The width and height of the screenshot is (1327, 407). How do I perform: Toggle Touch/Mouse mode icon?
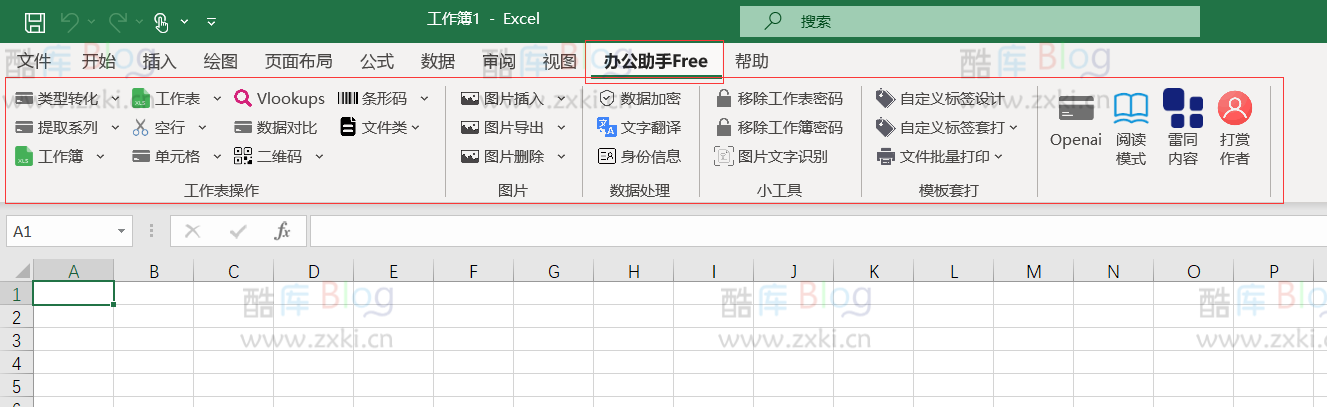161,21
